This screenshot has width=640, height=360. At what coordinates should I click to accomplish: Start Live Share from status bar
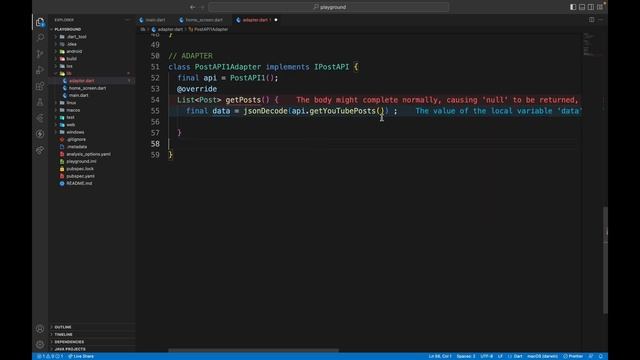(x=81, y=356)
